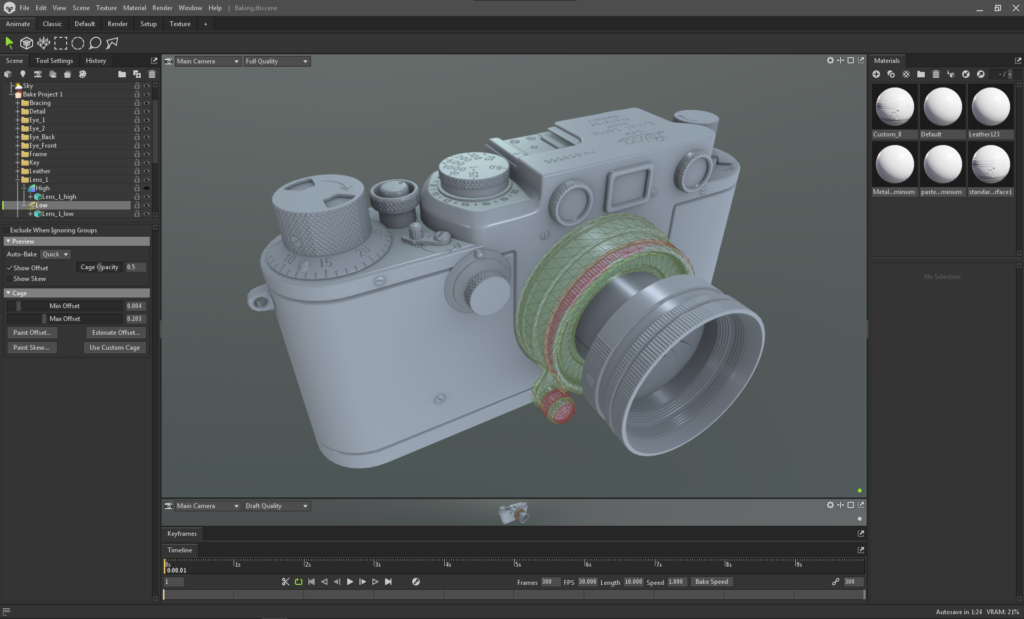The image size is (1024, 619).
Task: Enable the Show Skew checkbox
Action: click(10, 279)
